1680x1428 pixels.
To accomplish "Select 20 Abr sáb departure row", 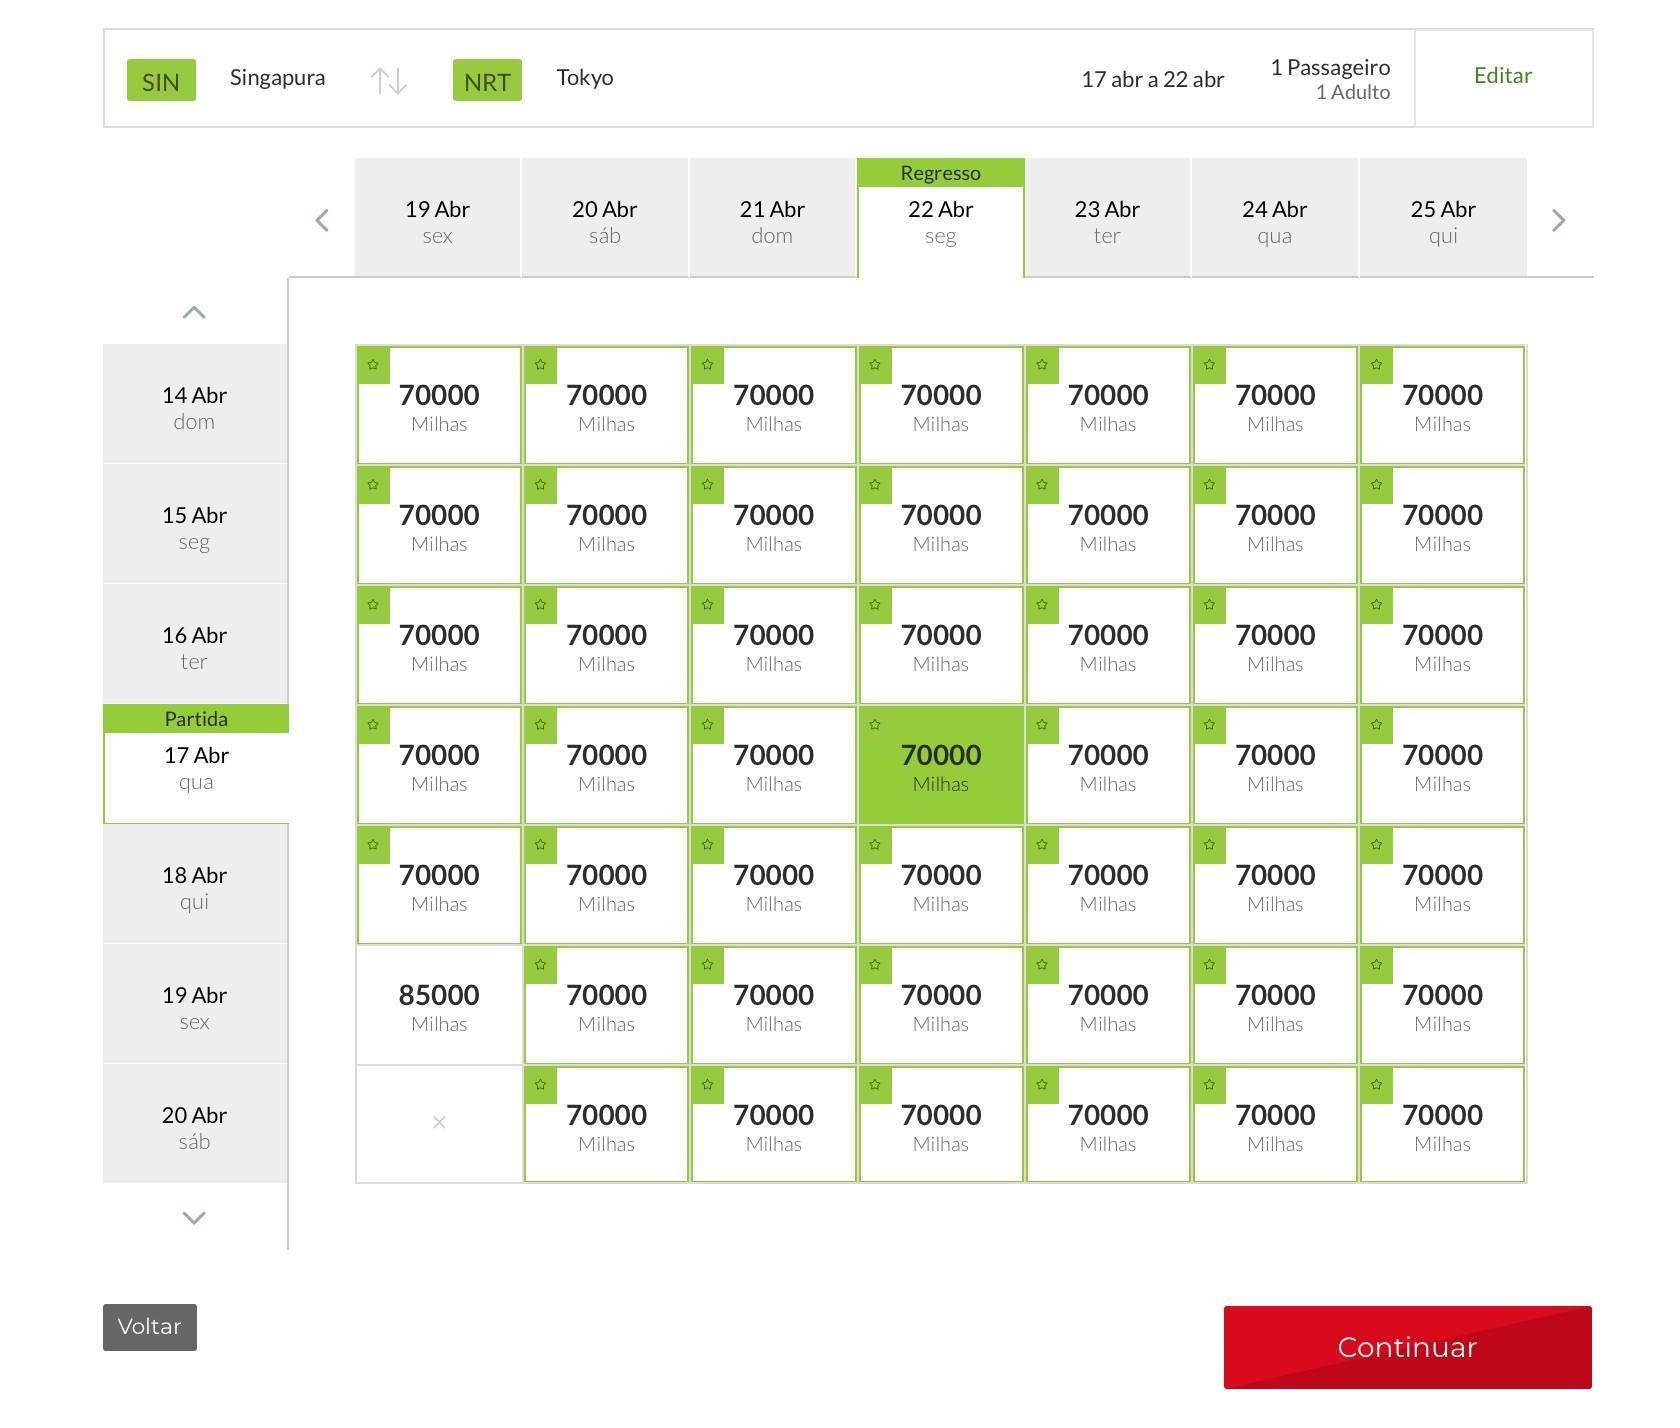I will click(x=195, y=1126).
